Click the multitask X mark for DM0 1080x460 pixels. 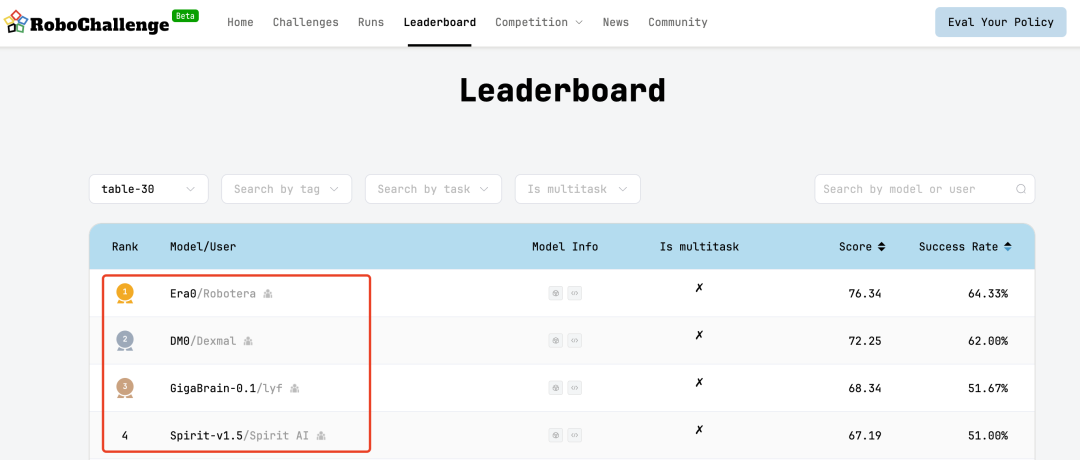tap(699, 335)
